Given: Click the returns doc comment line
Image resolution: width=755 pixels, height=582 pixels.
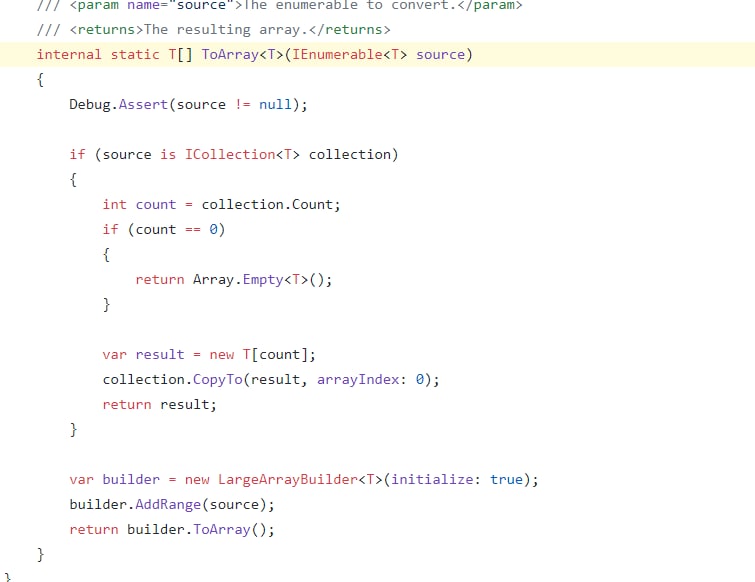Looking at the screenshot, I should (213, 30).
